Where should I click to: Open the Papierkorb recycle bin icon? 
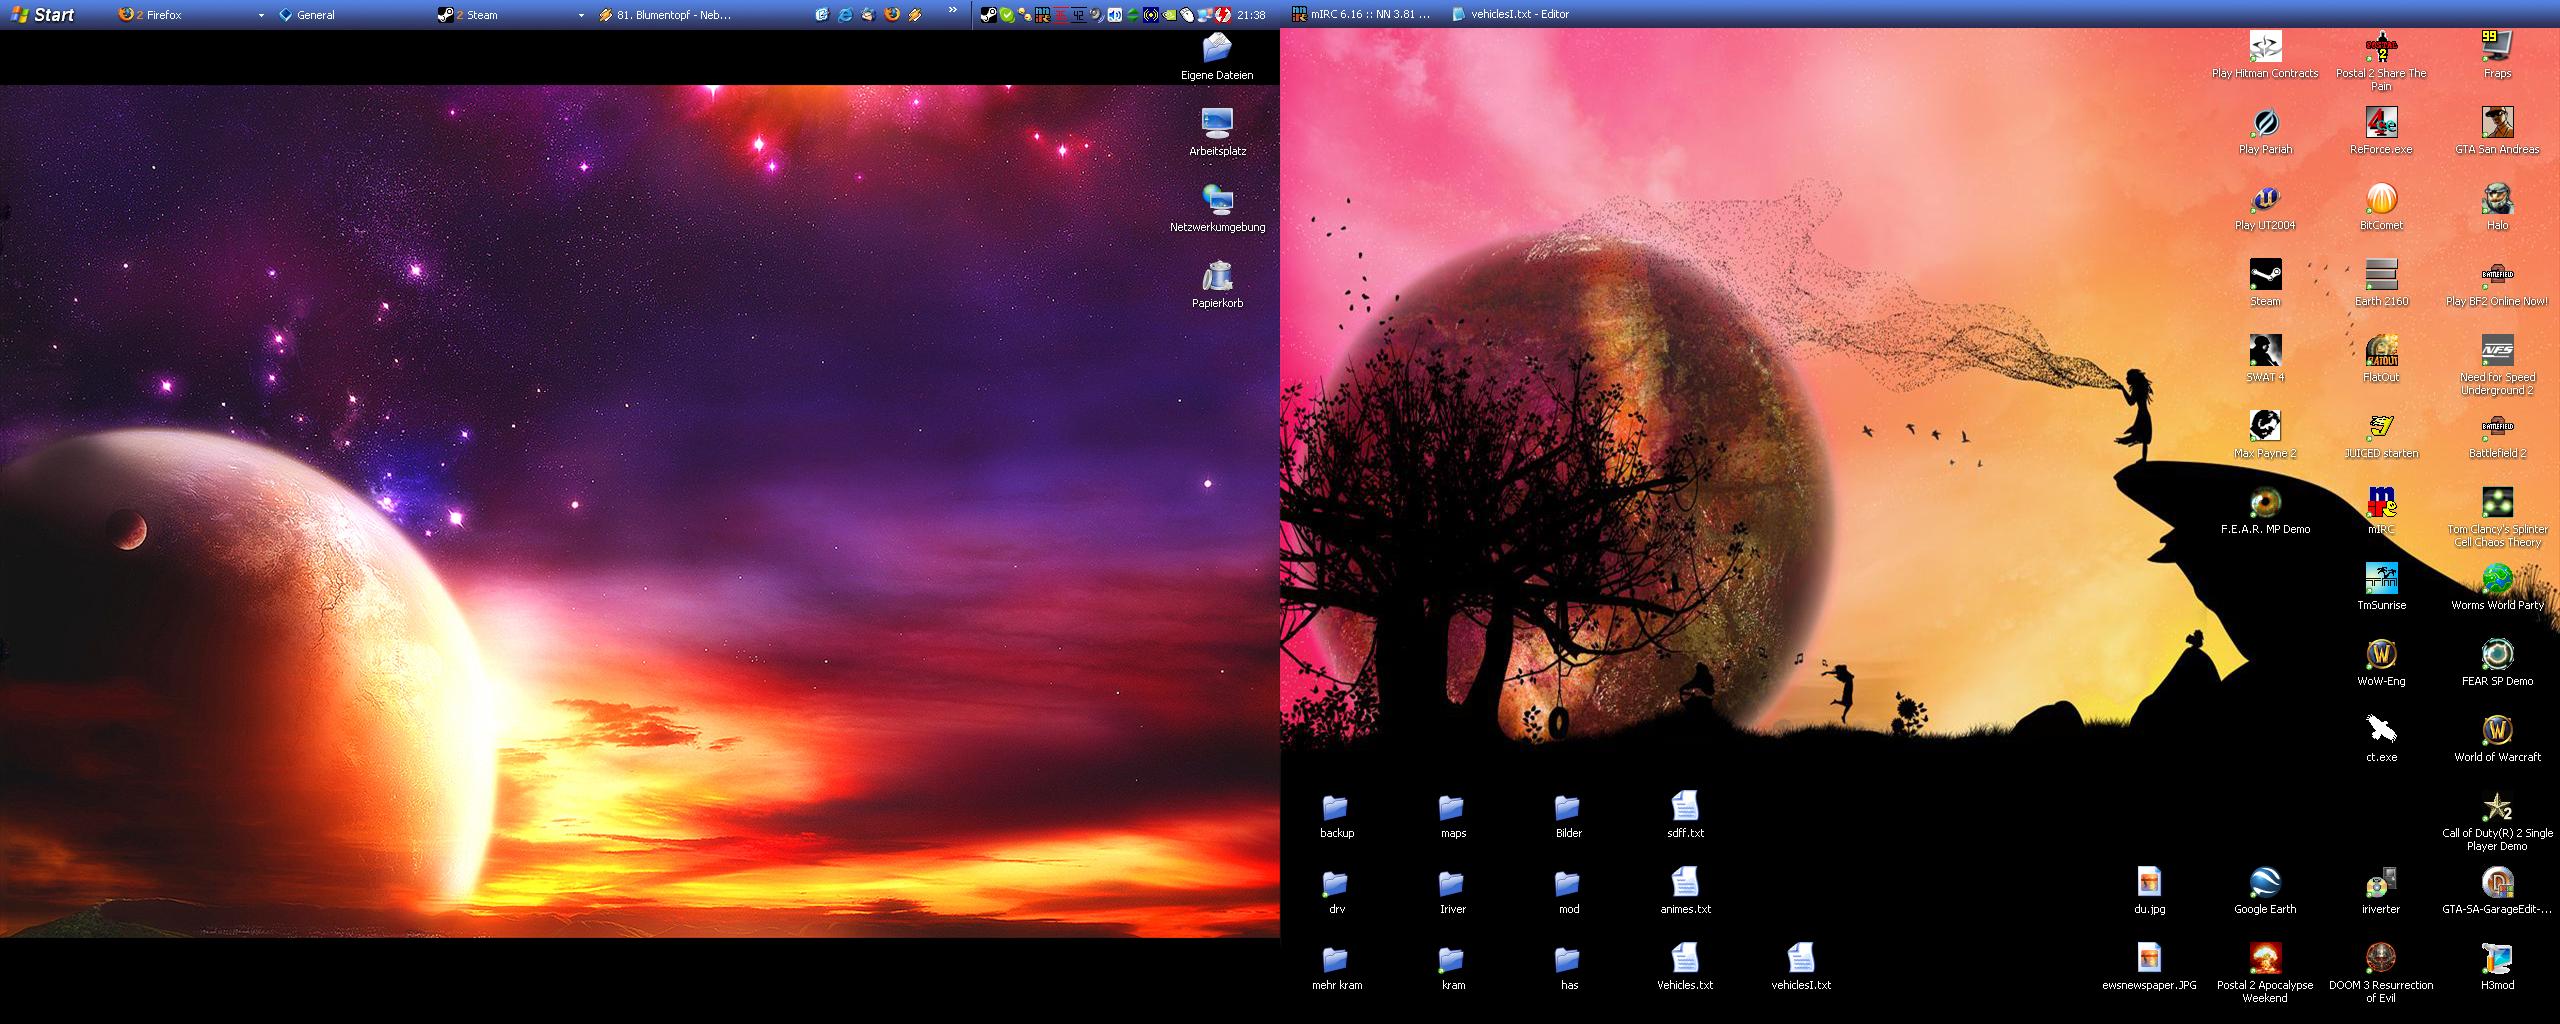click(1217, 277)
